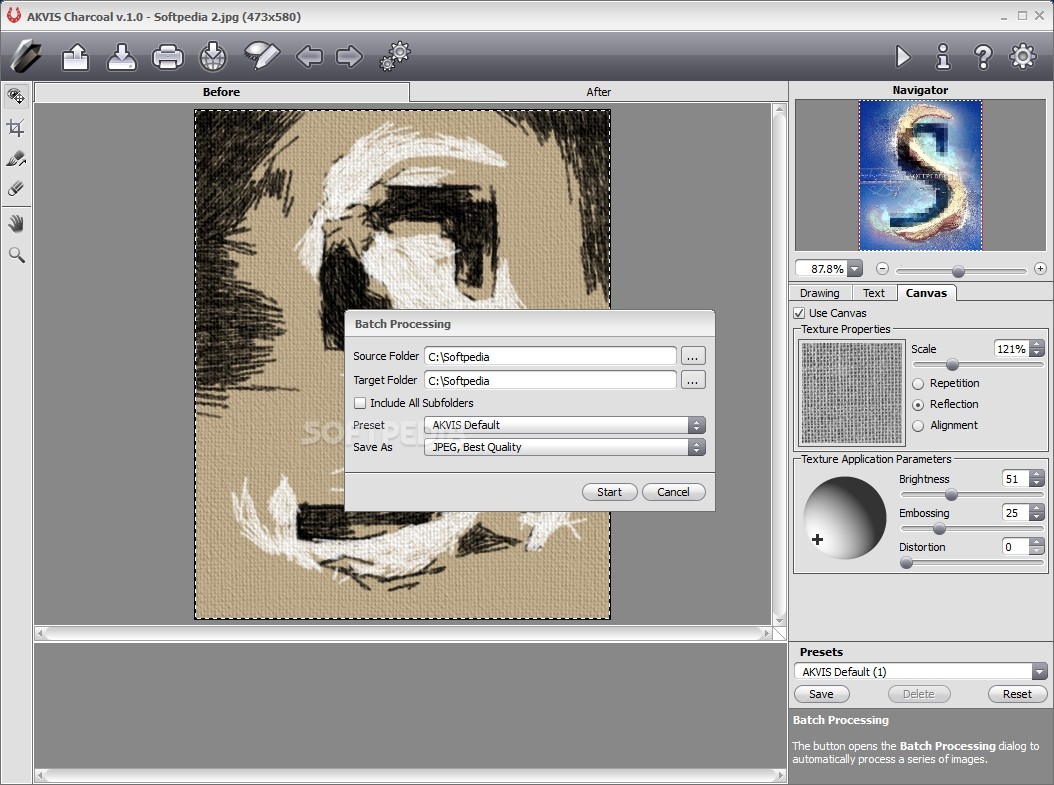1054x785 pixels.
Task: Click the Navigator image thumbnail
Action: tap(920, 175)
